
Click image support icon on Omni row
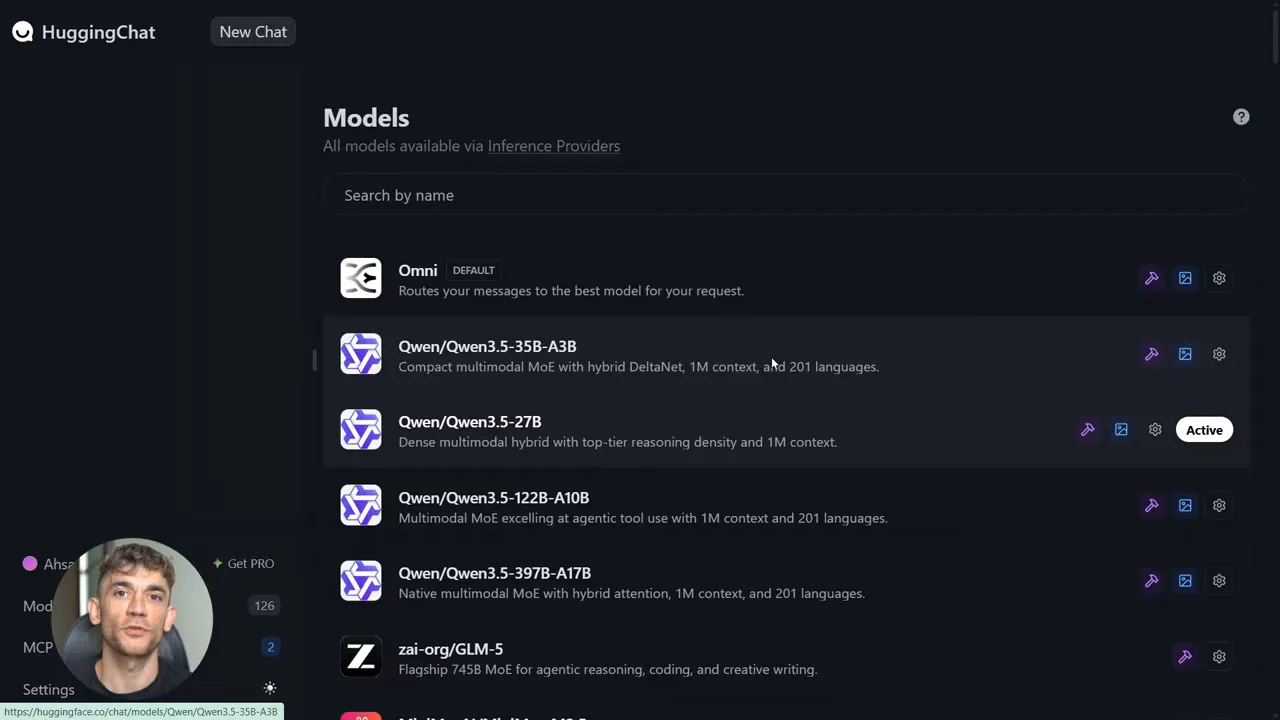click(x=1185, y=278)
